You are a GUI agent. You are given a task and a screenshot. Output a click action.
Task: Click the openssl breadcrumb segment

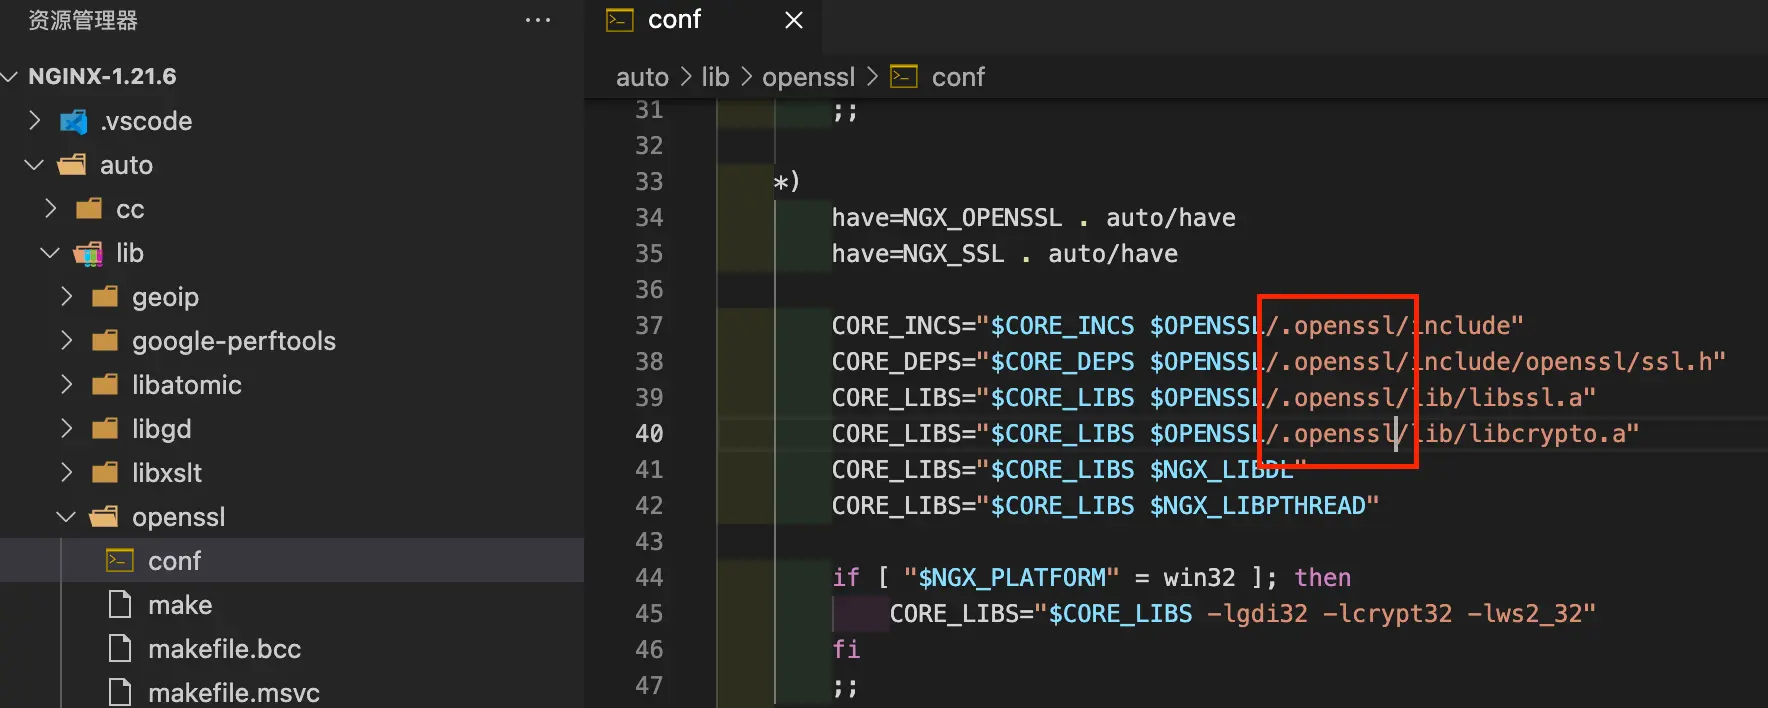coord(808,77)
